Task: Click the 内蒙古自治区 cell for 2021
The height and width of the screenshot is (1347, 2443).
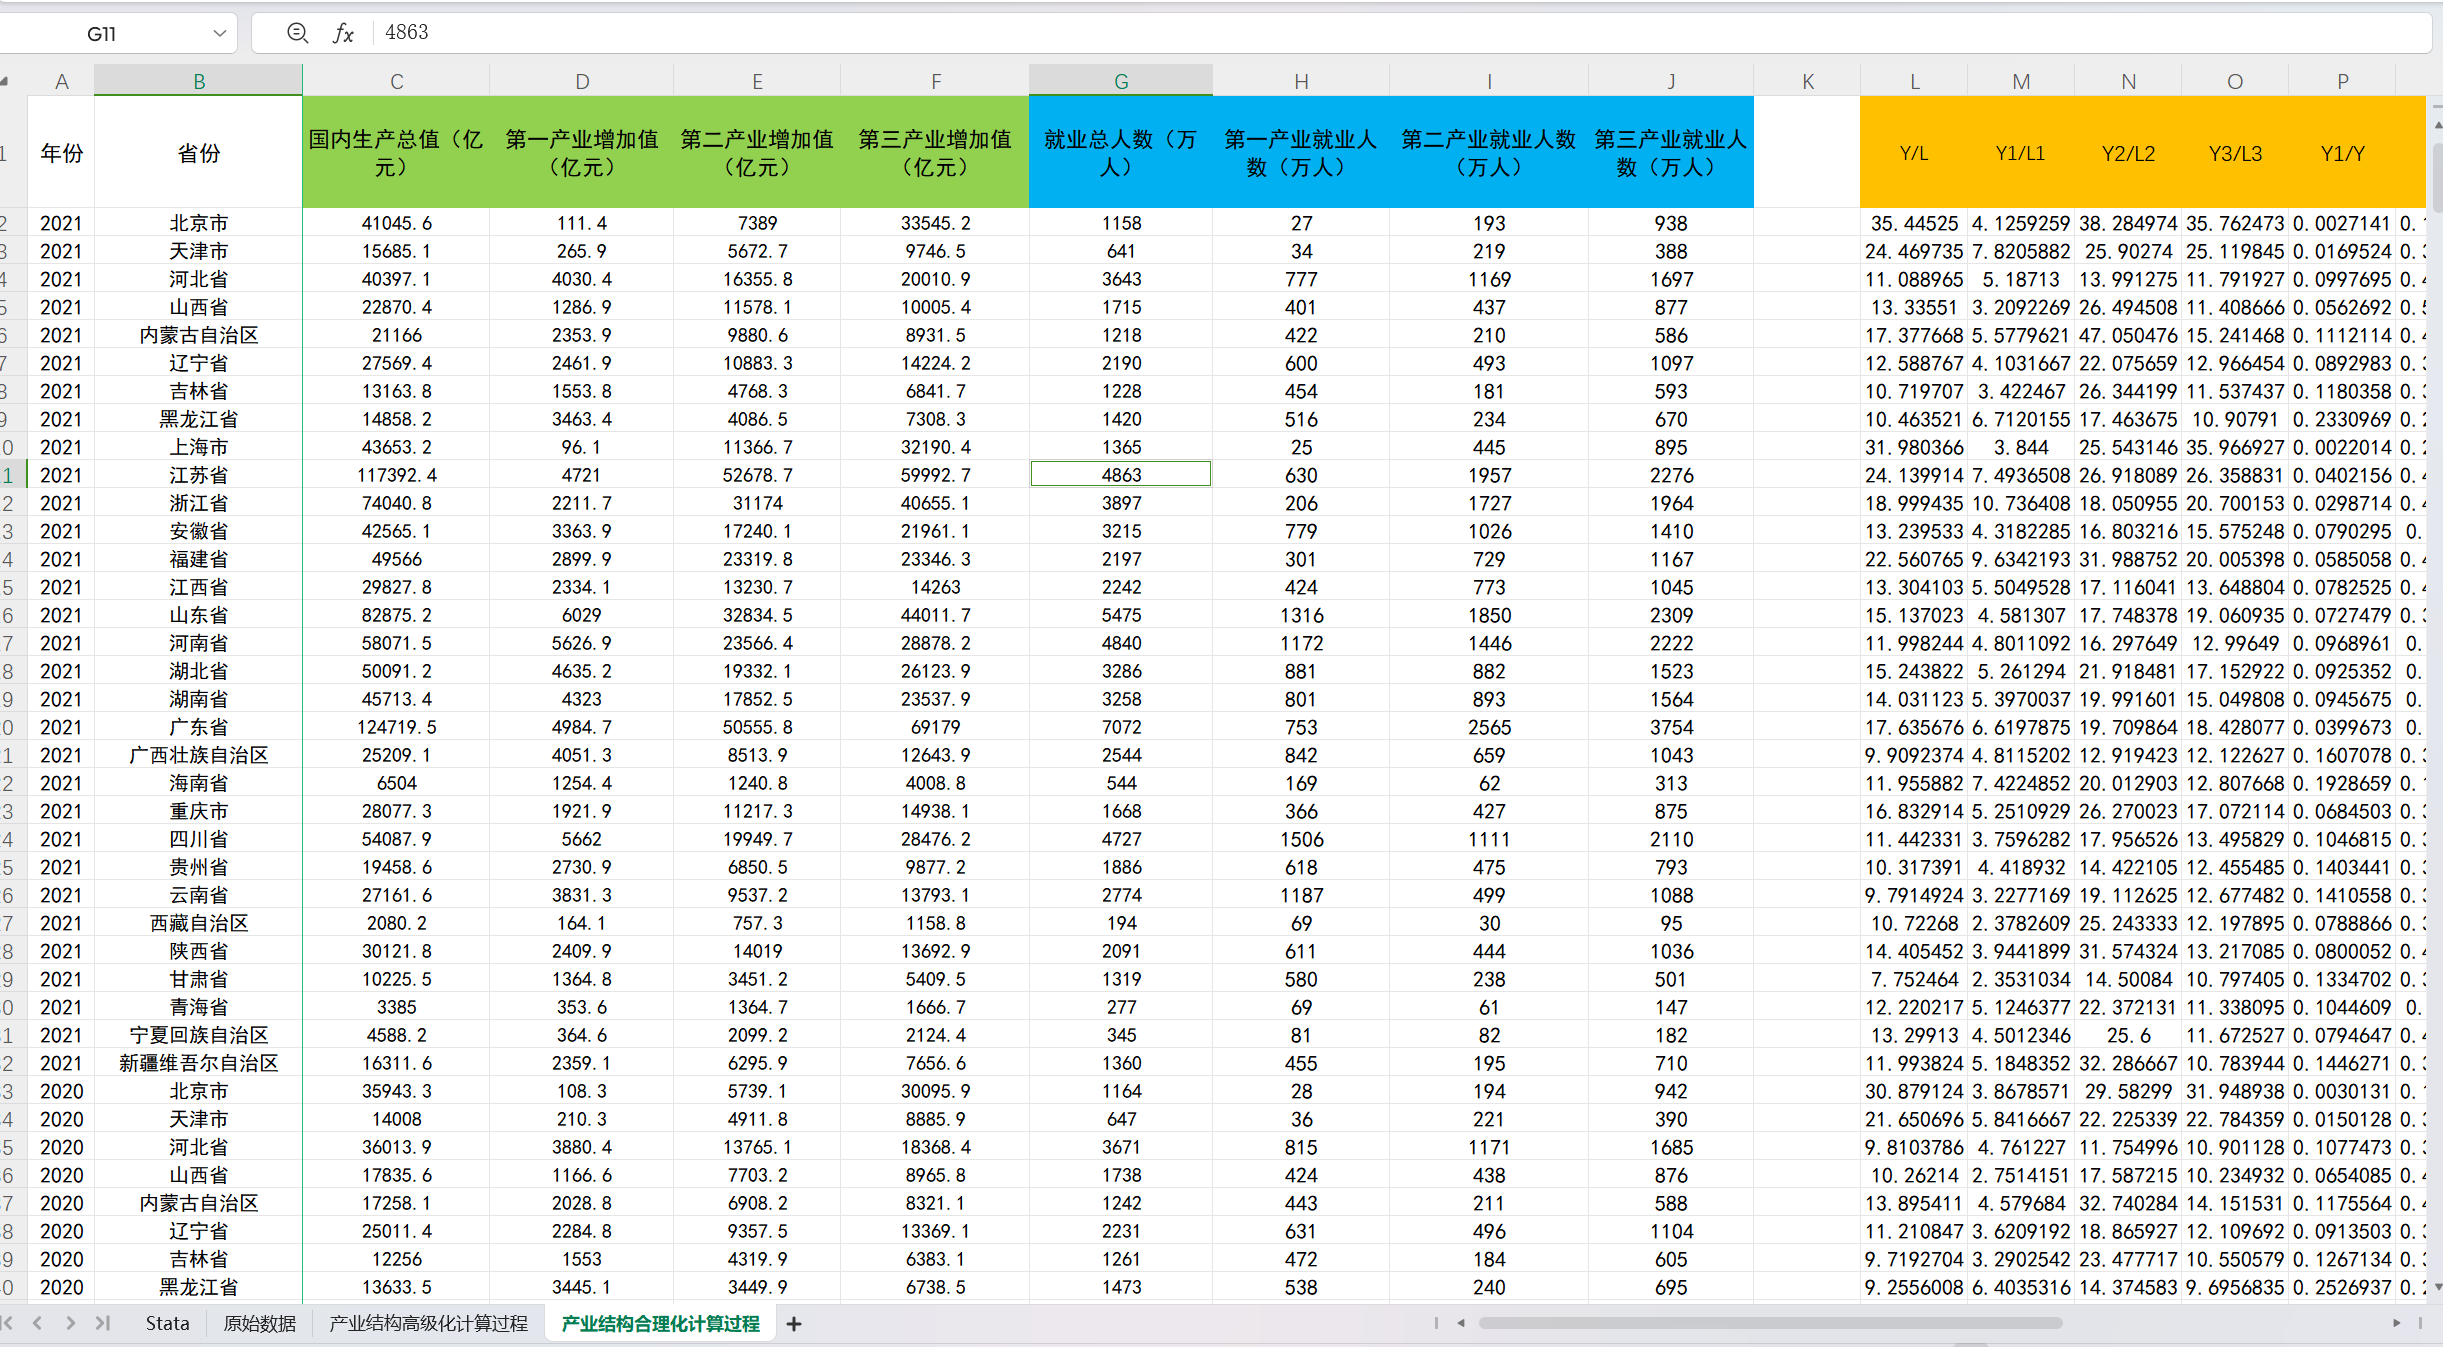Action: coord(198,335)
